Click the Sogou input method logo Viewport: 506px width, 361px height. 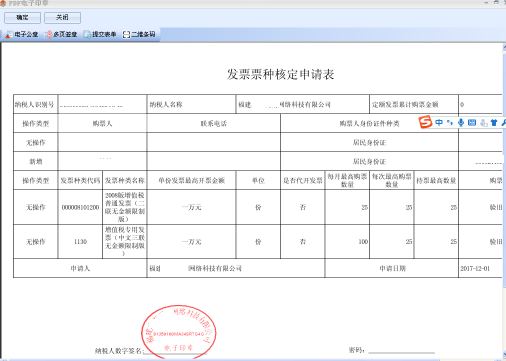click(425, 122)
